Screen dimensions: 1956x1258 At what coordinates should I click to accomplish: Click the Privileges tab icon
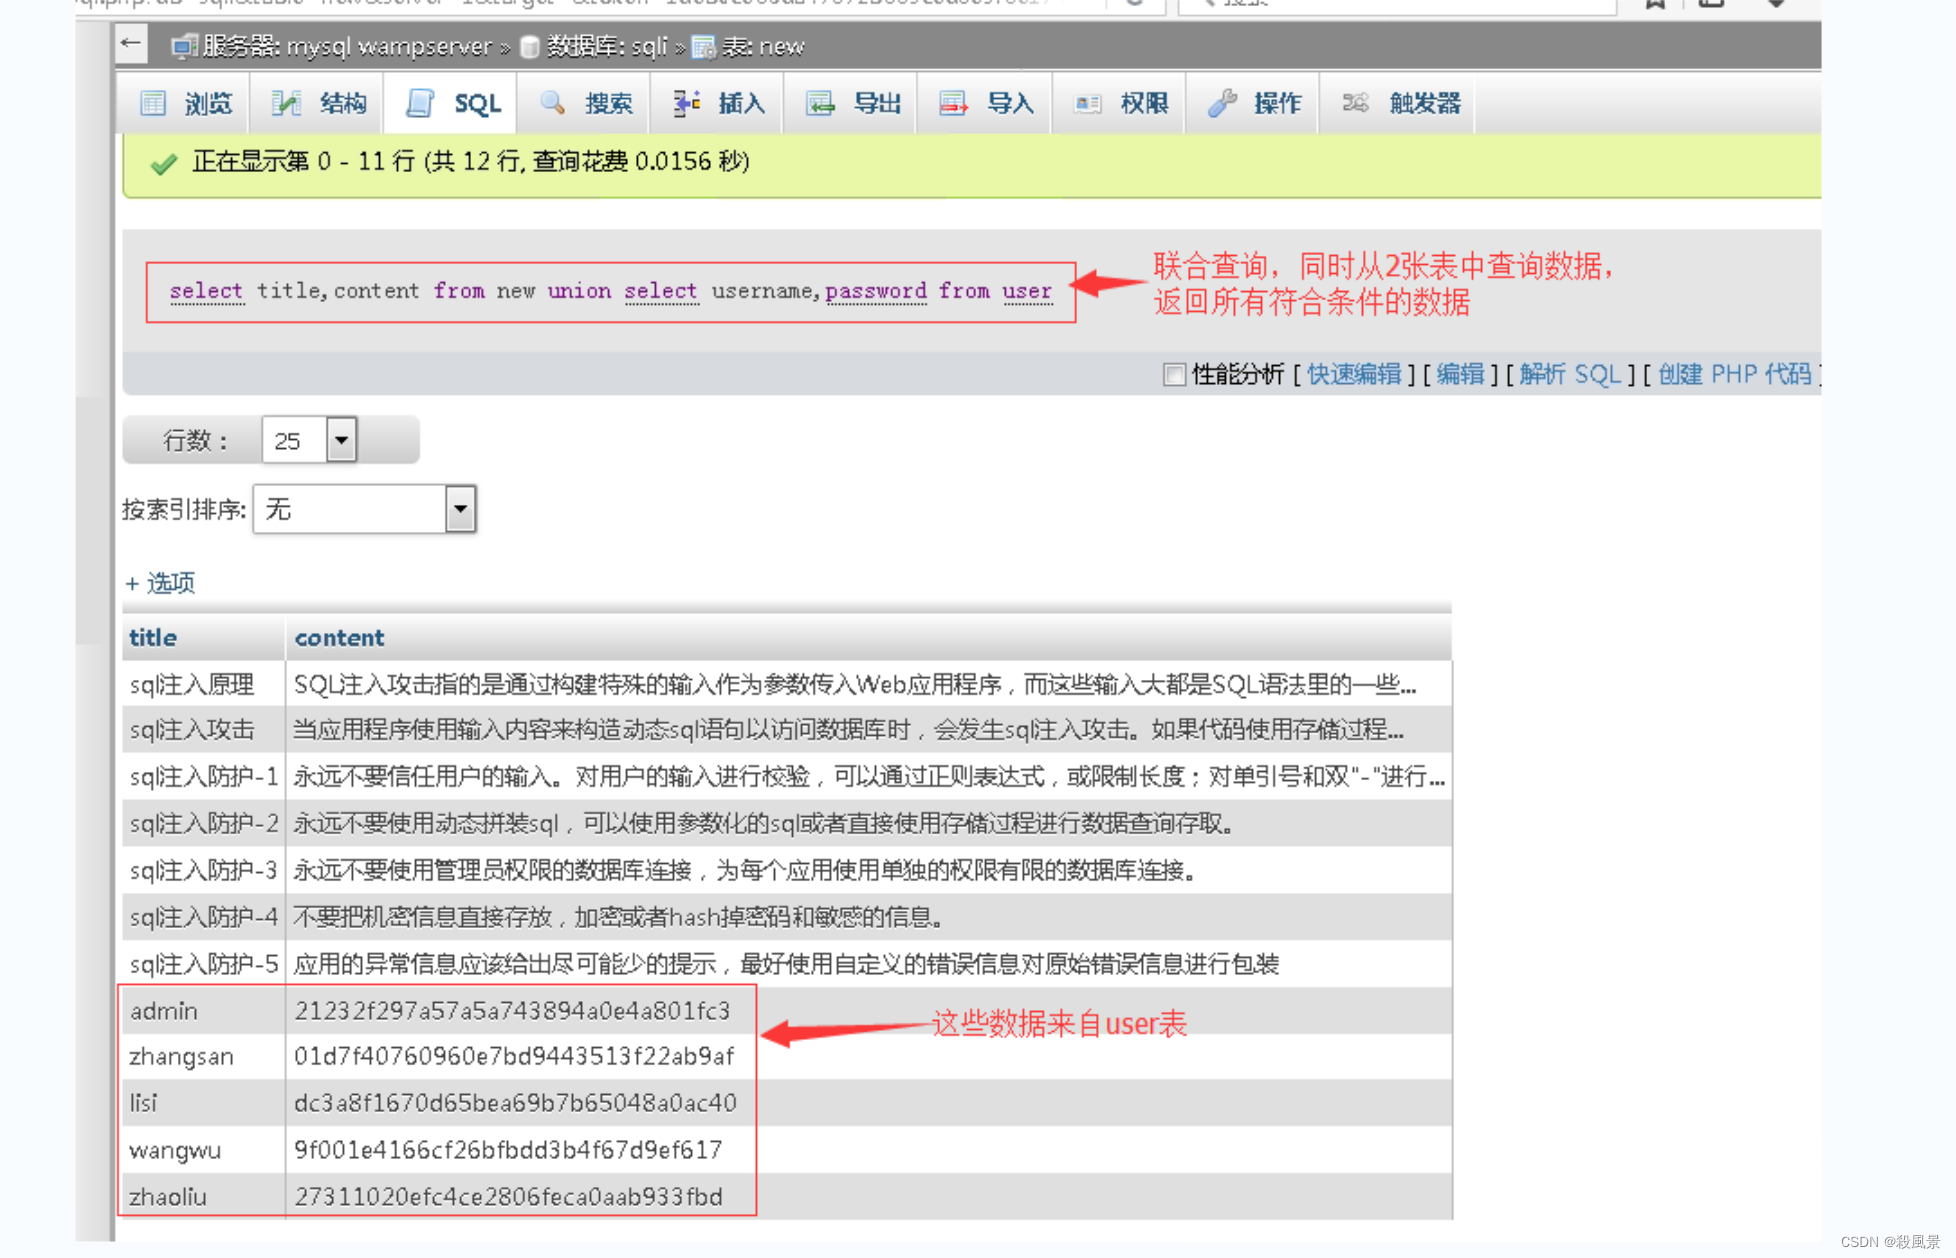tap(1088, 103)
